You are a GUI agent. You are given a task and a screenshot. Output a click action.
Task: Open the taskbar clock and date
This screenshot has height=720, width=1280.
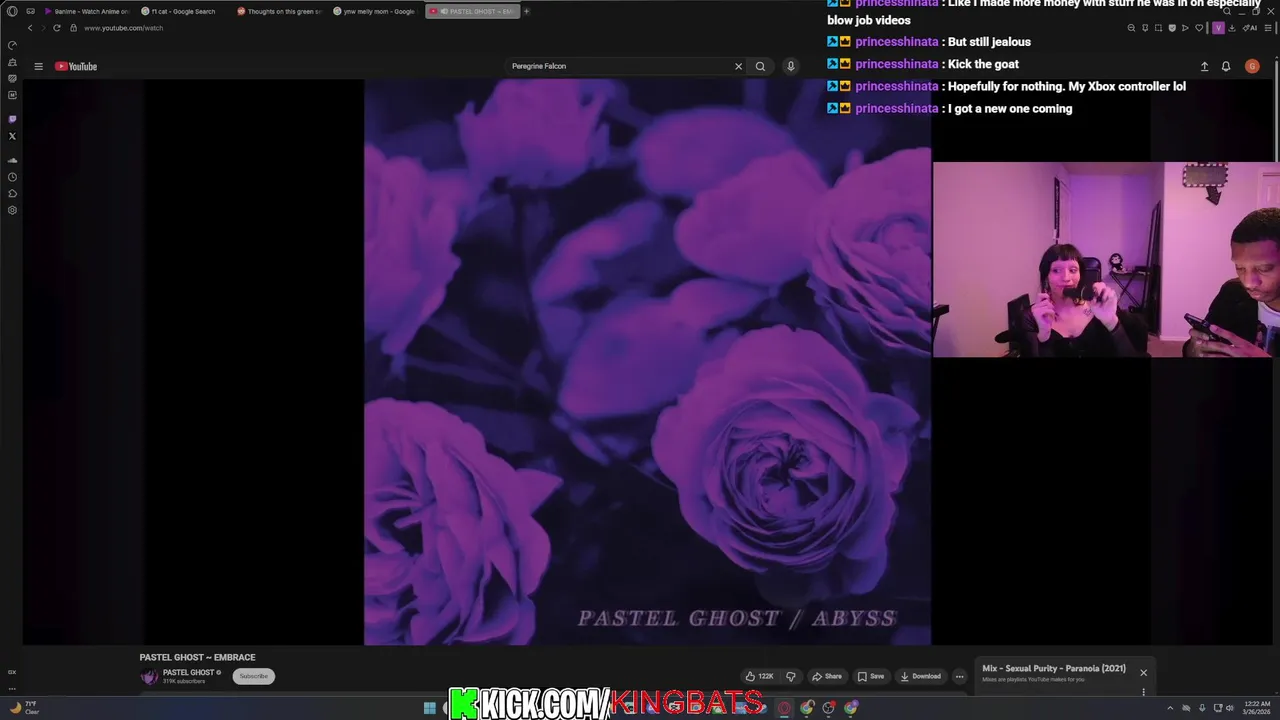coord(1256,708)
